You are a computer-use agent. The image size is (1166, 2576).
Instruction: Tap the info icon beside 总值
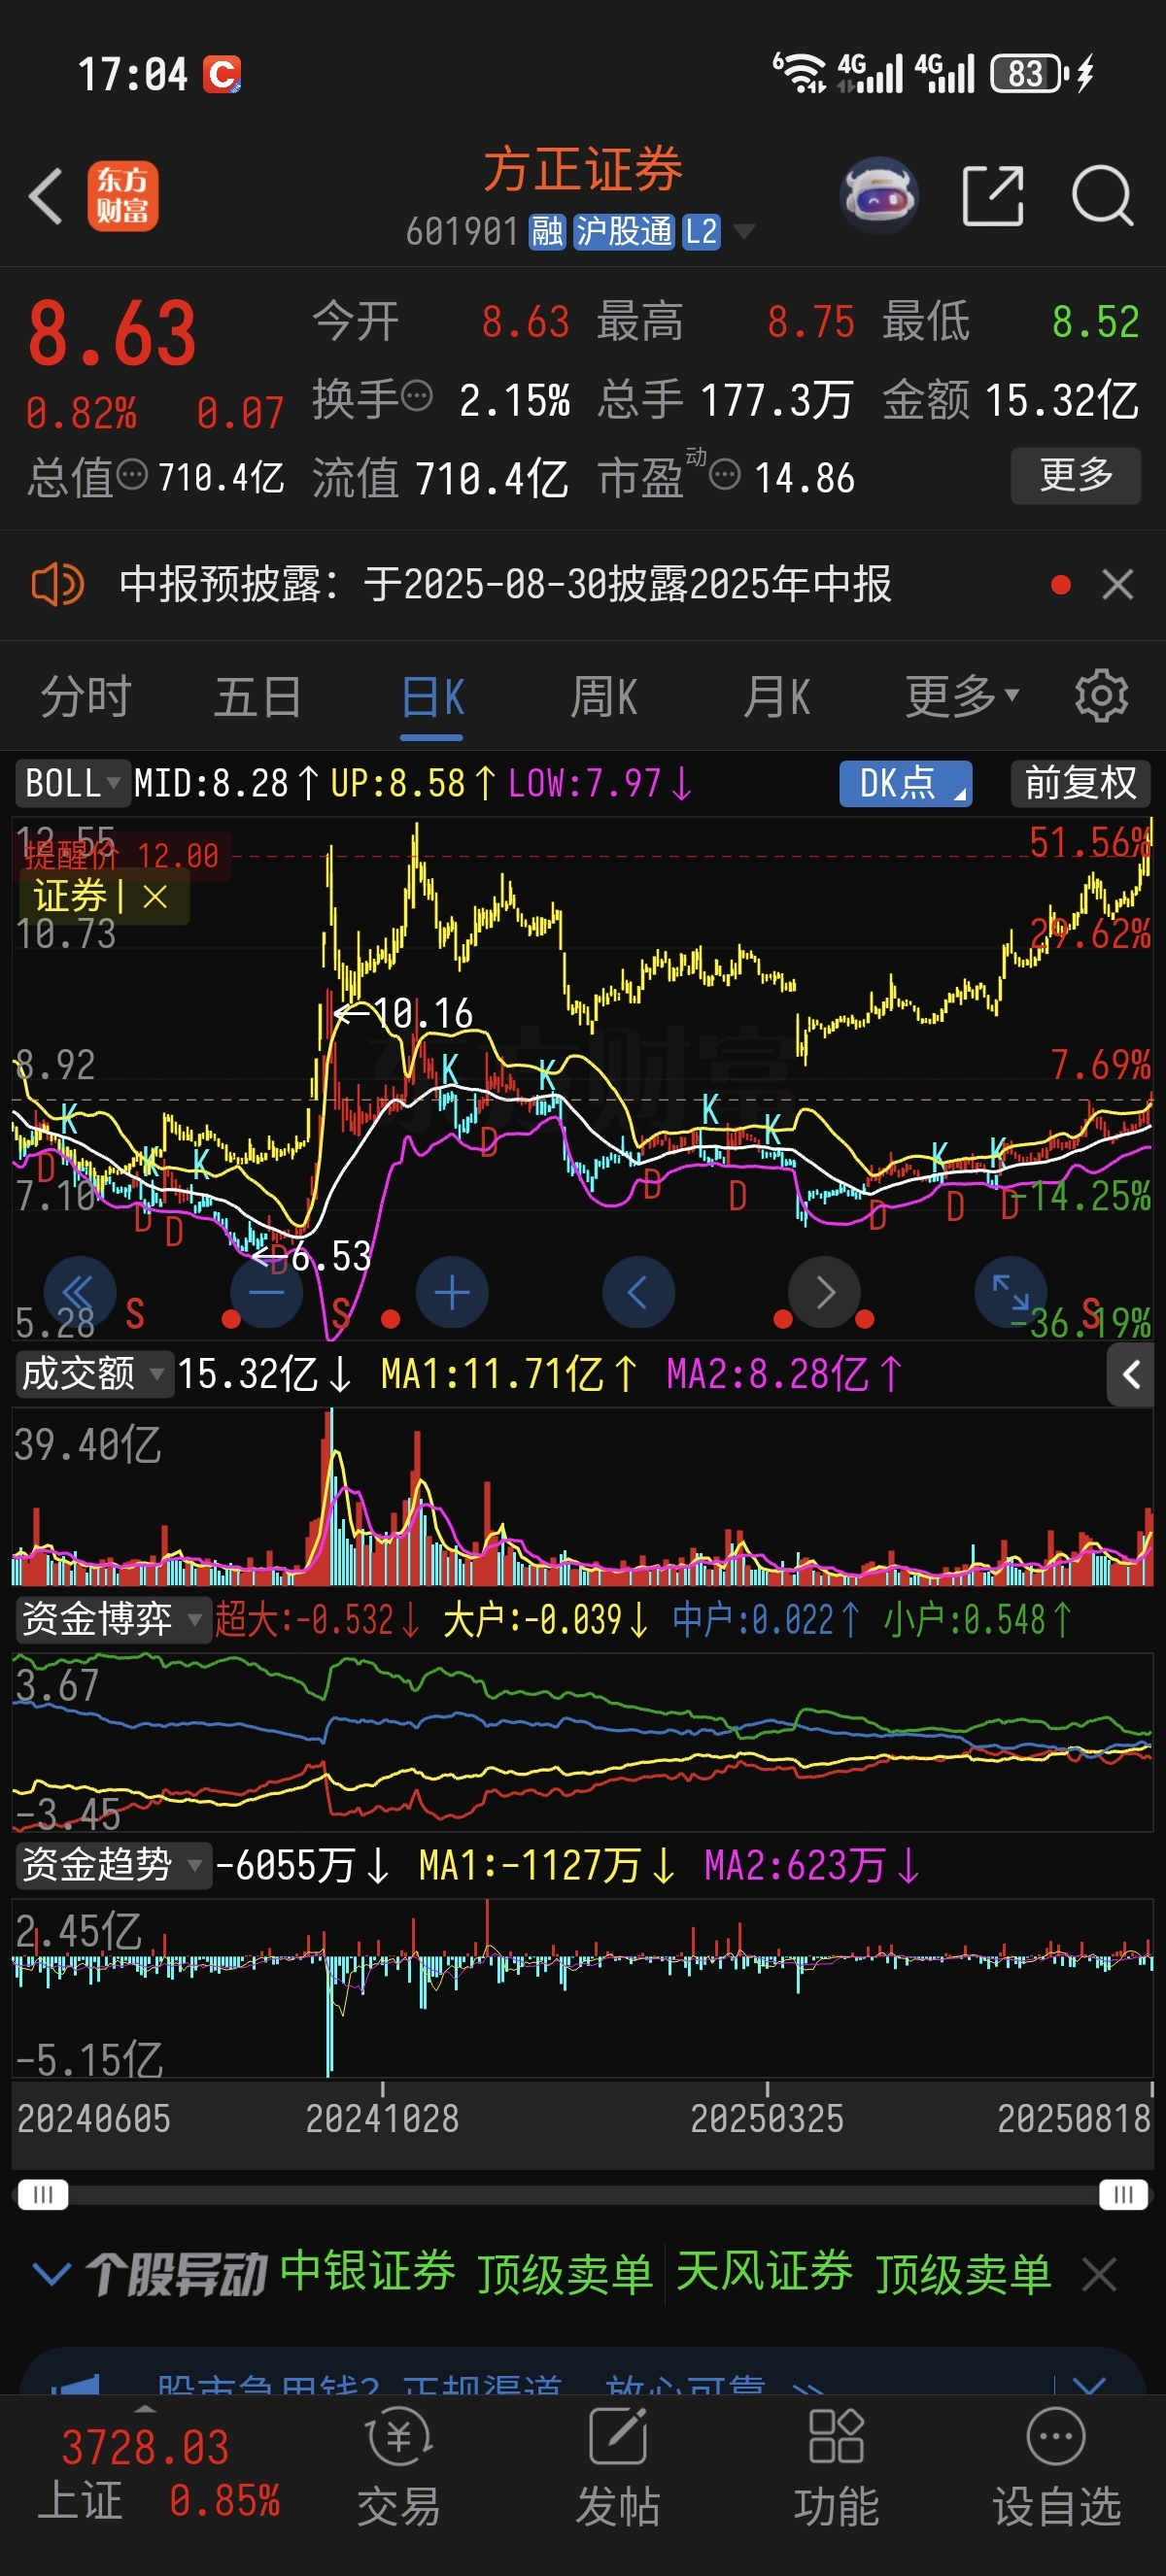132,474
